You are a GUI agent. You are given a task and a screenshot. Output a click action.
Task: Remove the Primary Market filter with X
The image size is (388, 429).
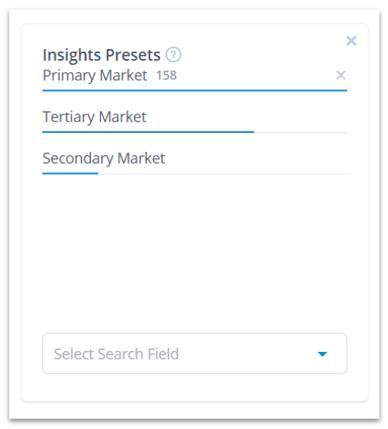pyautogui.click(x=341, y=75)
